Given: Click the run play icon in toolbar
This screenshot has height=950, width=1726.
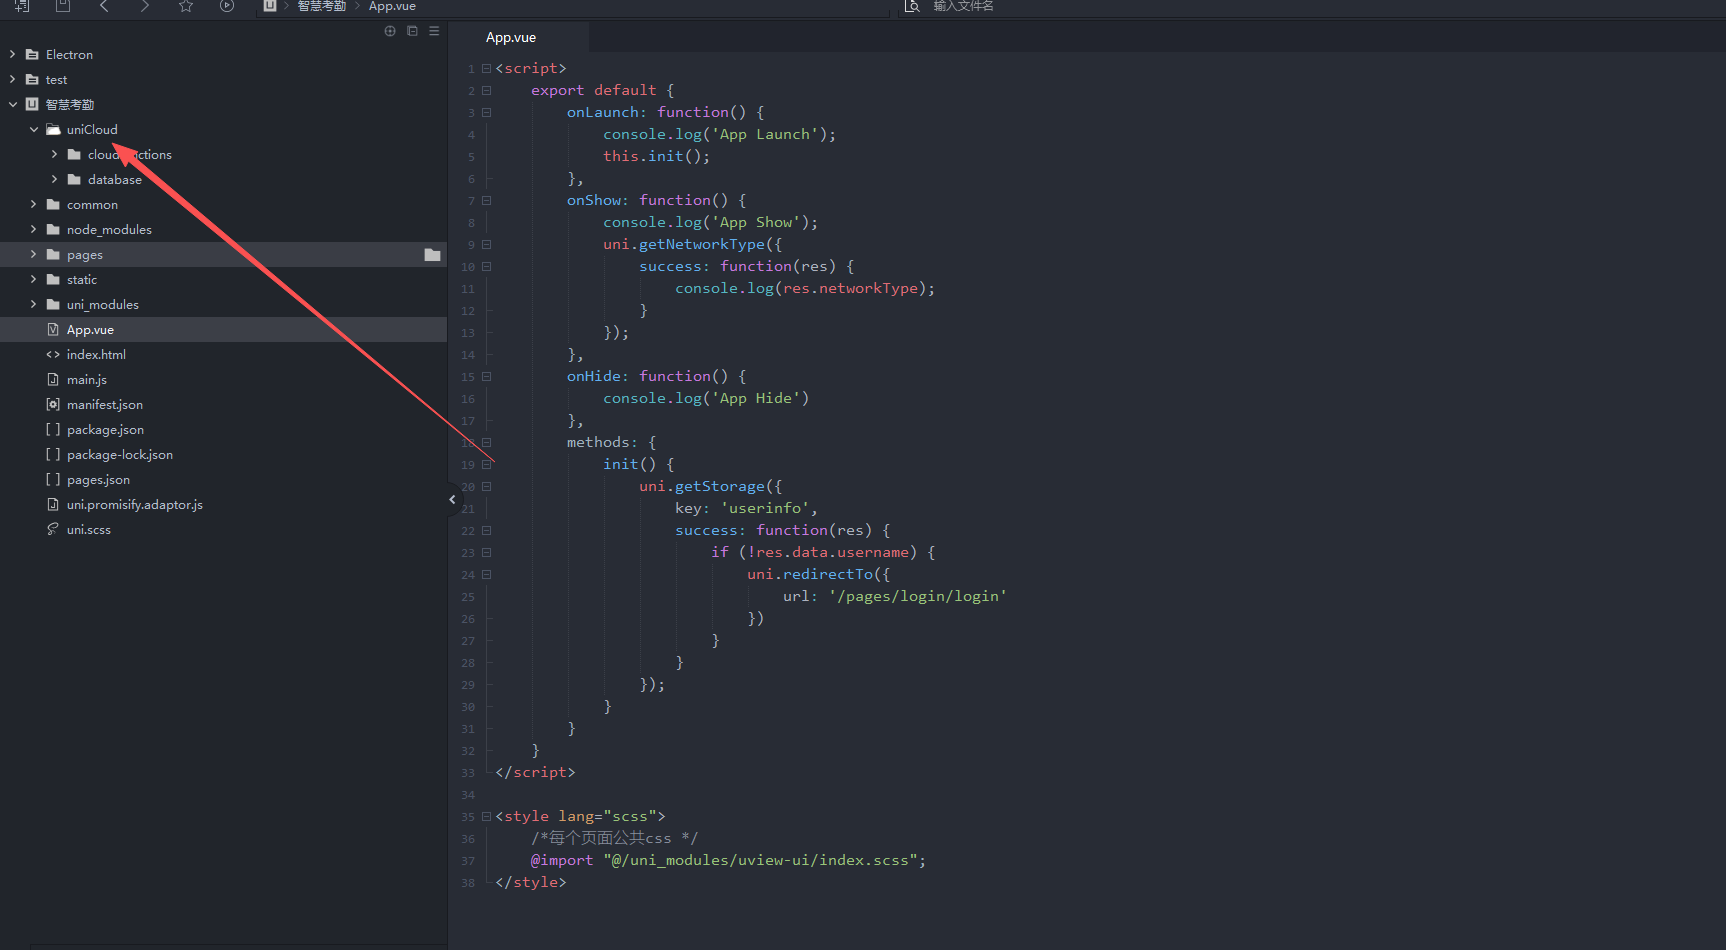Looking at the screenshot, I should pyautogui.click(x=227, y=6).
